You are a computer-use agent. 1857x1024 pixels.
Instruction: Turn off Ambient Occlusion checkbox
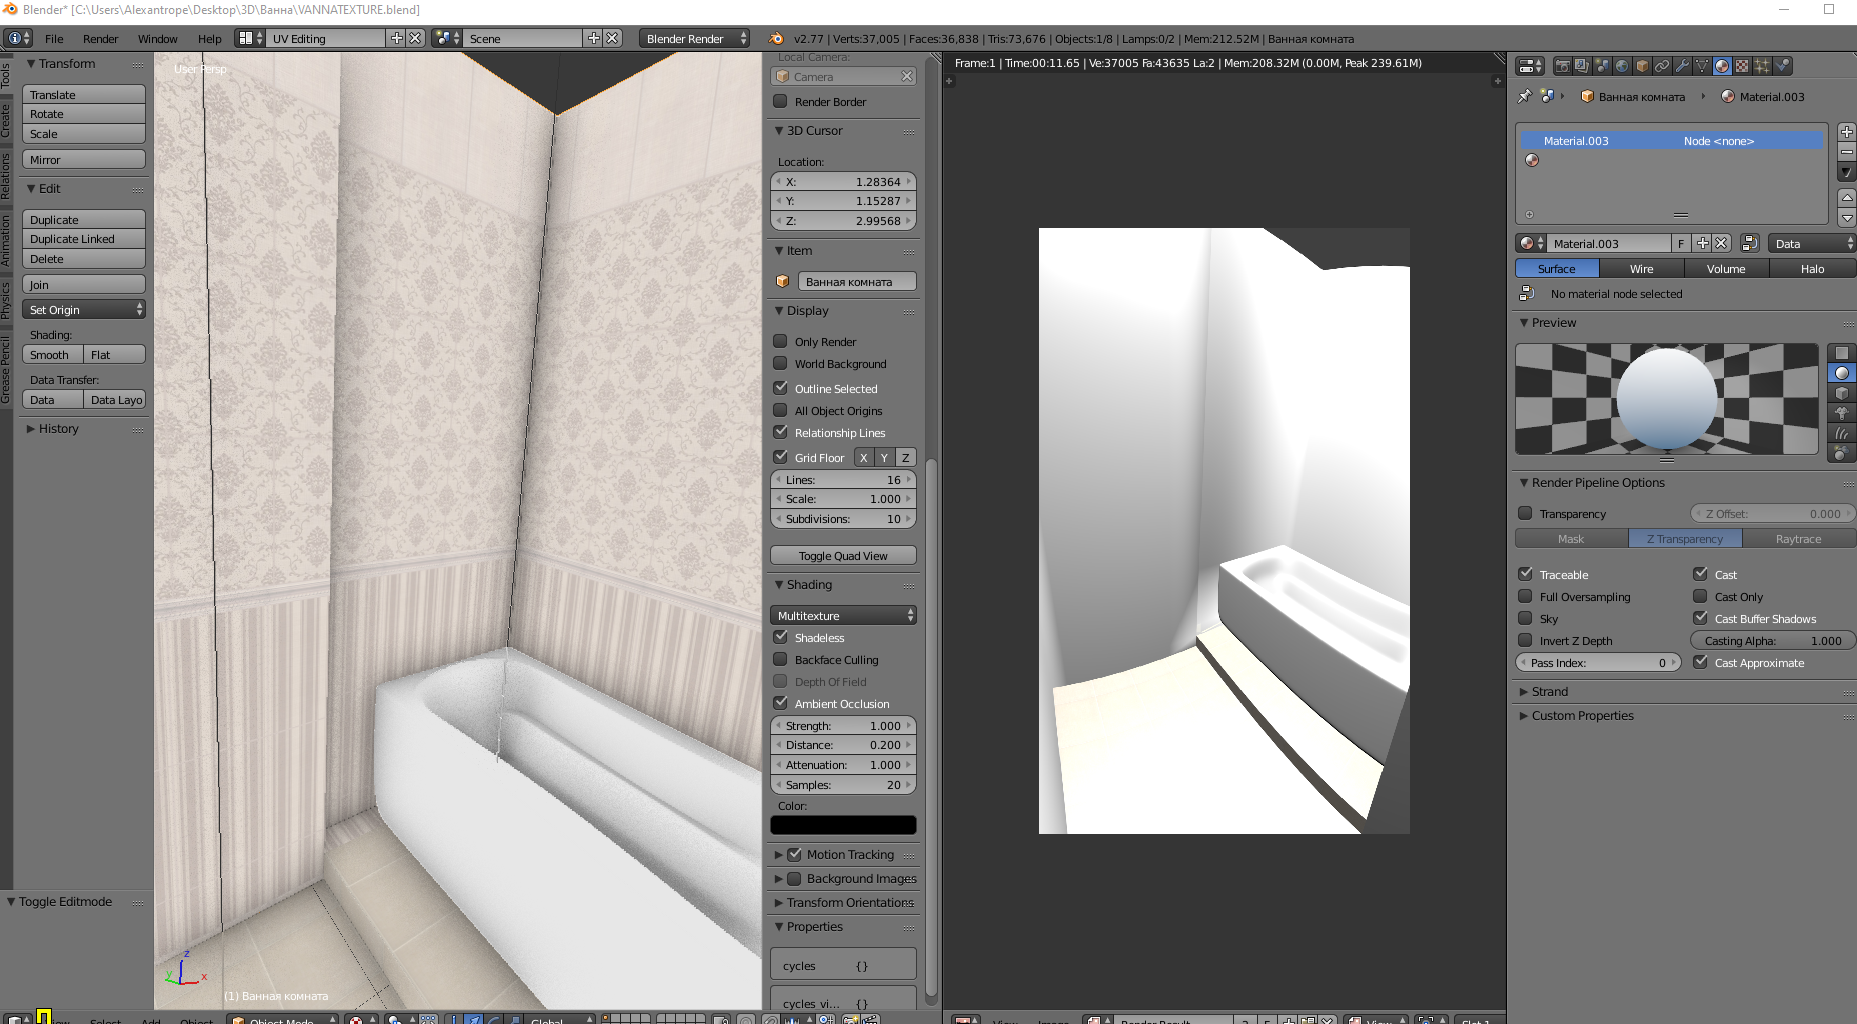(781, 703)
